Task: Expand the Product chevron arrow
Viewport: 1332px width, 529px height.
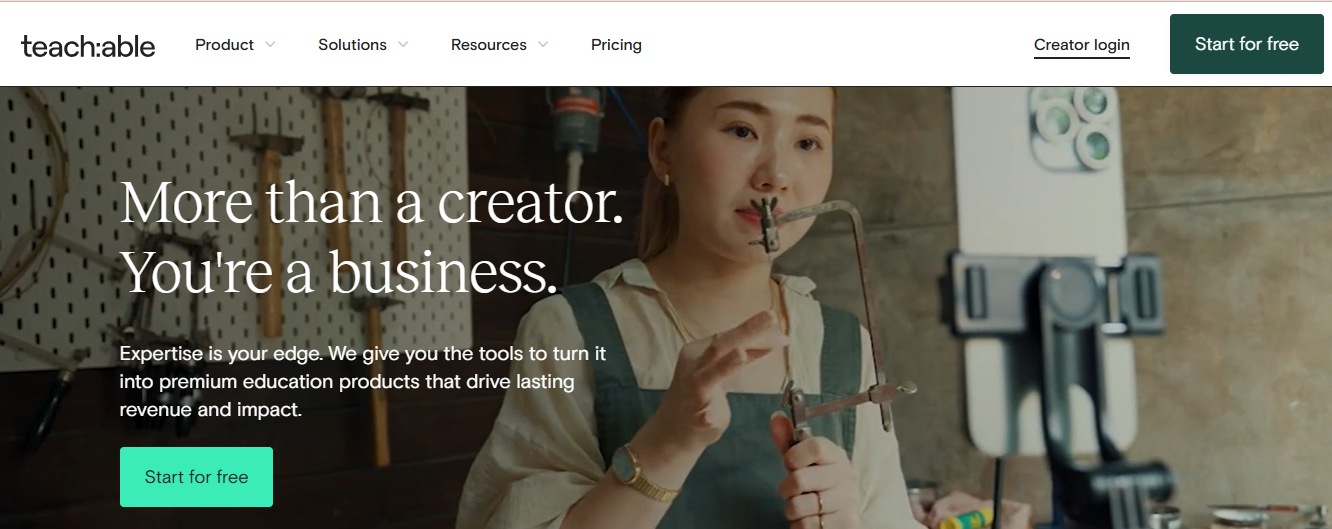Action: (x=270, y=45)
